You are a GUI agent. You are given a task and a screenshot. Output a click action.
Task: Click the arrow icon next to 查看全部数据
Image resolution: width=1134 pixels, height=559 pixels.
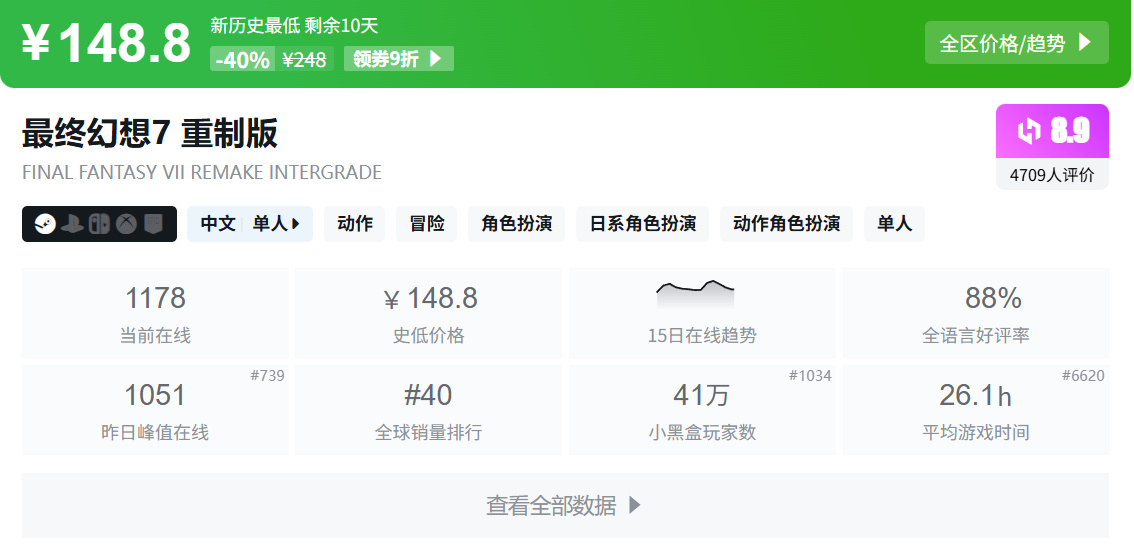pyautogui.click(x=634, y=505)
